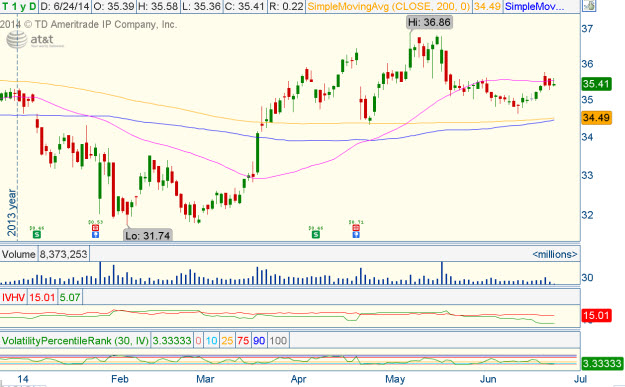Click the 32 price axis label

pos(587,215)
